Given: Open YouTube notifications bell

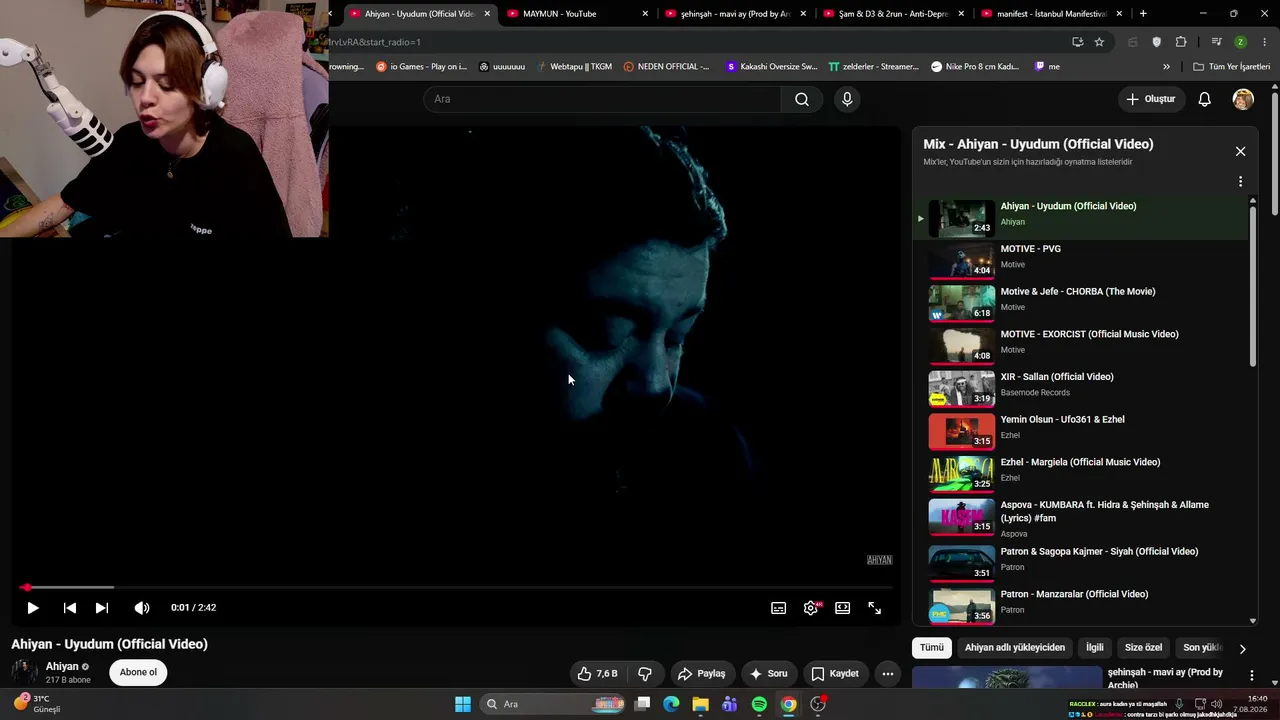Looking at the screenshot, I should tap(1205, 99).
